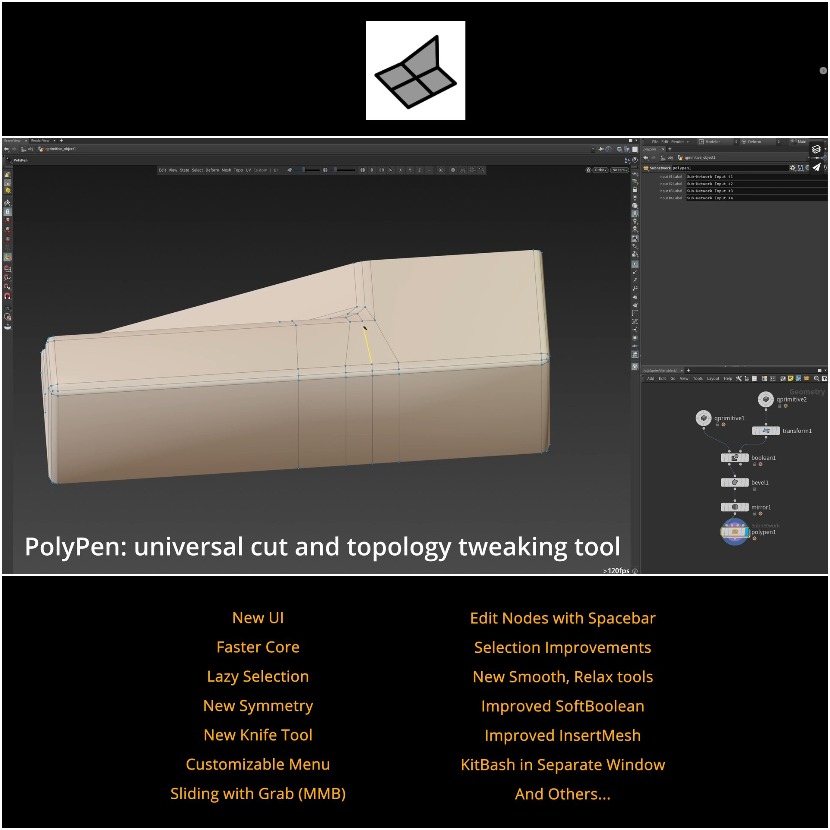
Task: Open the Layout menu in network editor
Action: pos(713,378)
